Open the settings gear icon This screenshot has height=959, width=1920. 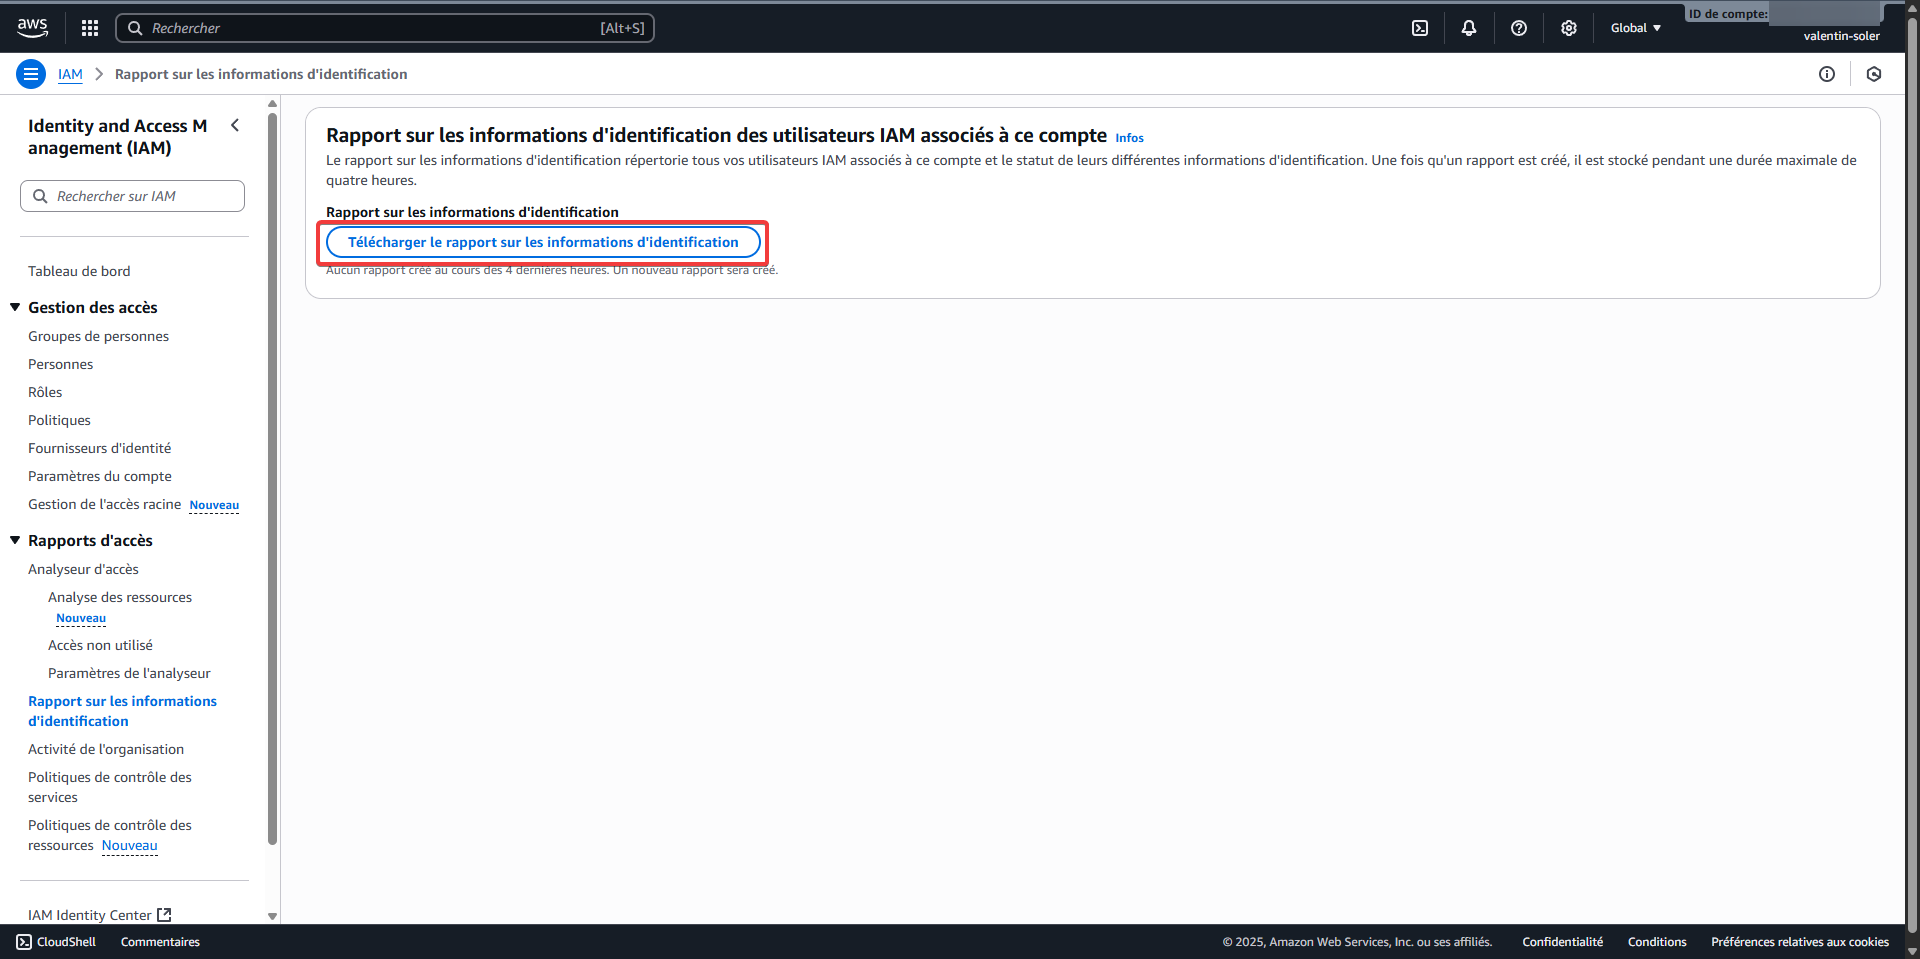pos(1569,28)
